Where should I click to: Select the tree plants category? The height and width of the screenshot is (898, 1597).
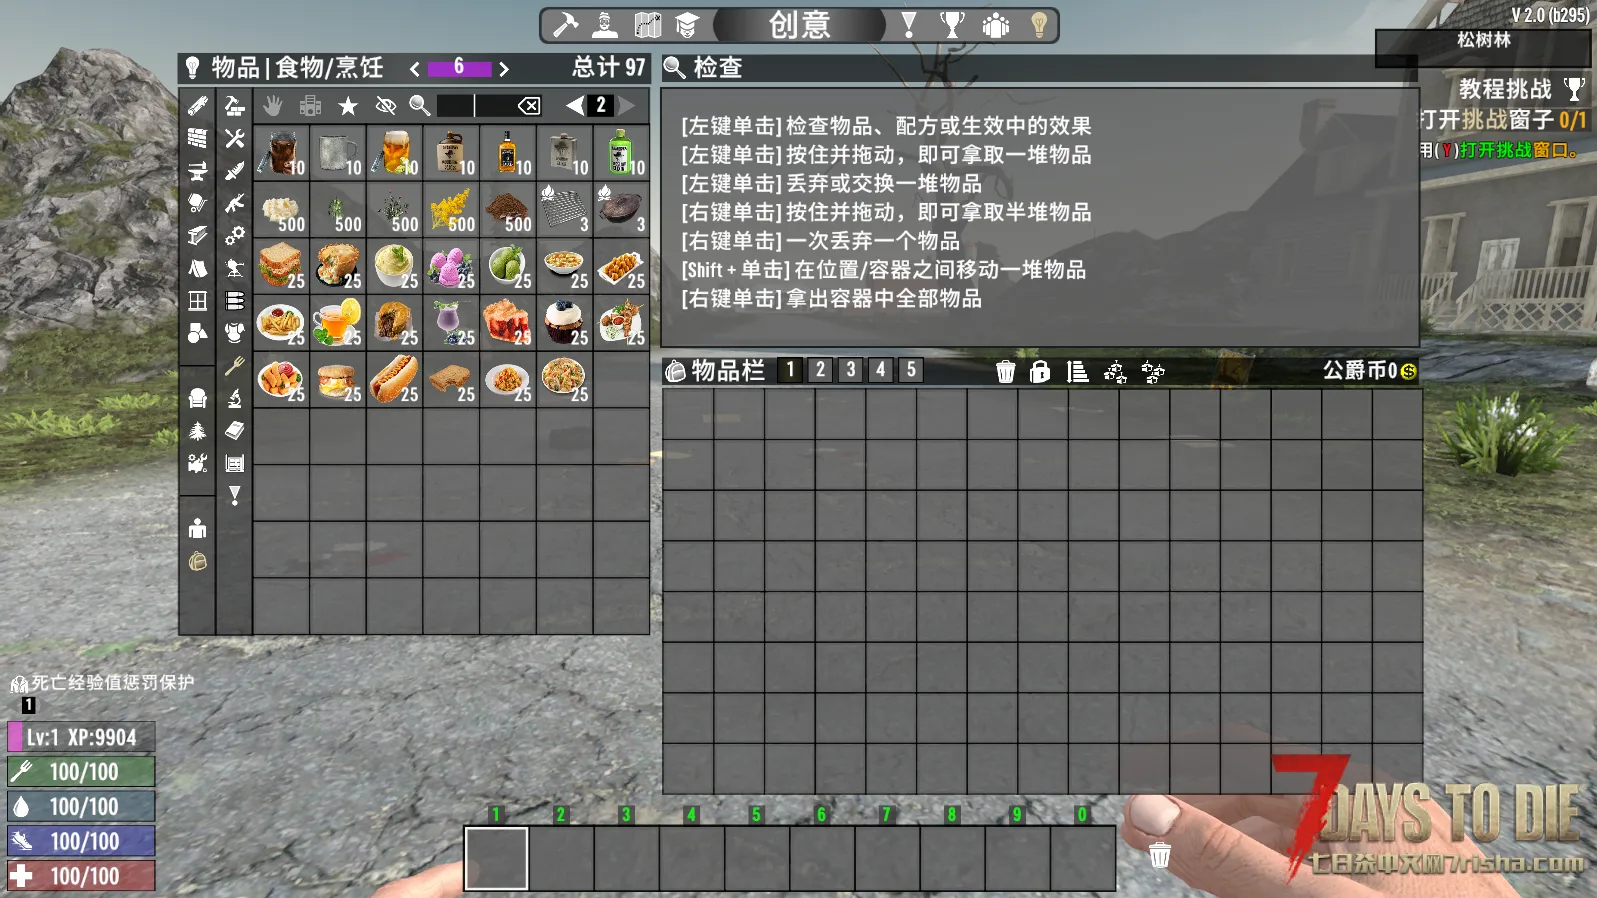tap(197, 431)
